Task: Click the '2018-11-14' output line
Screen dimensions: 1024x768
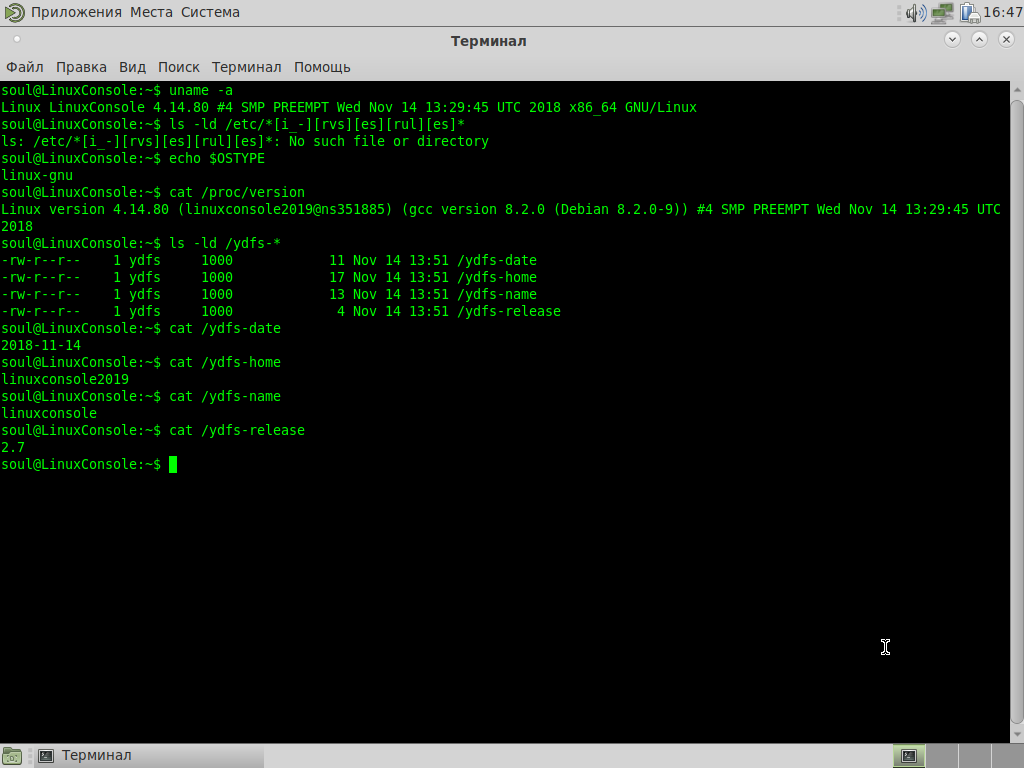Action: click(41, 345)
